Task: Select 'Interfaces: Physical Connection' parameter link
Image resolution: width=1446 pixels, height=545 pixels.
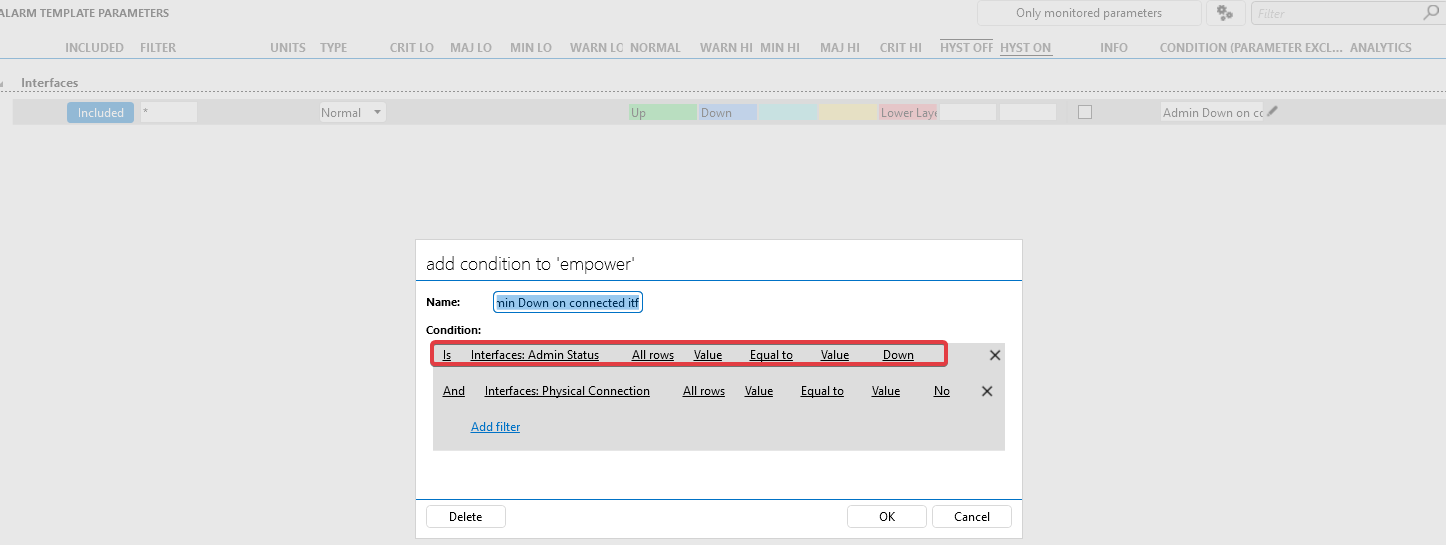Action: coord(567,391)
